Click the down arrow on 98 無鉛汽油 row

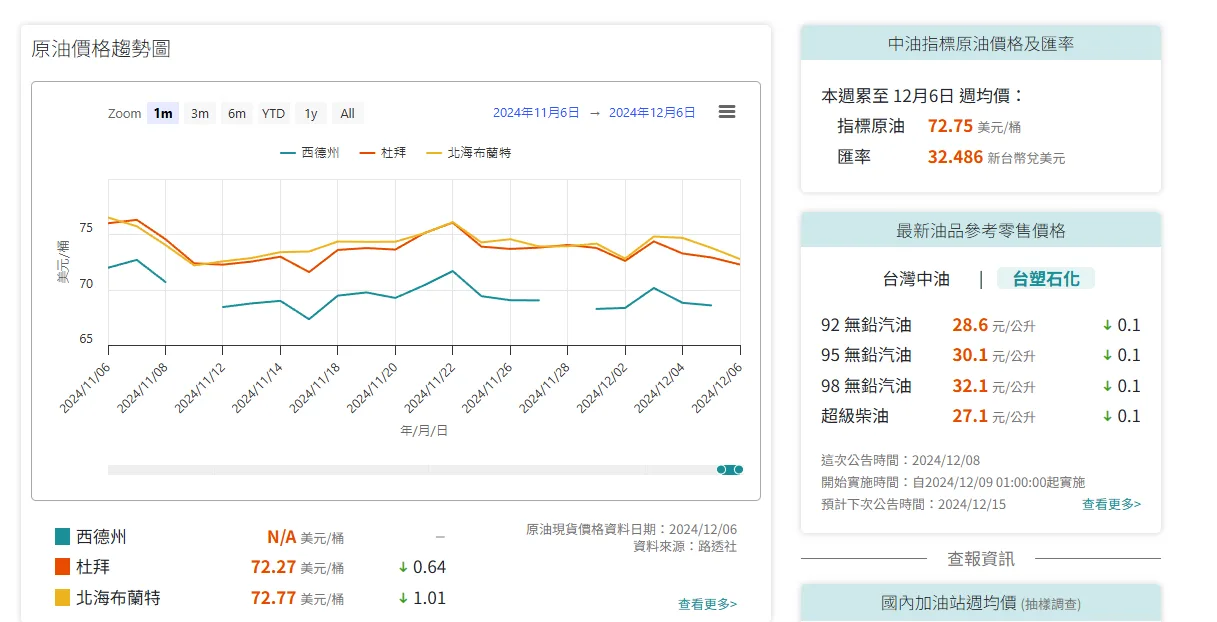(1108, 386)
